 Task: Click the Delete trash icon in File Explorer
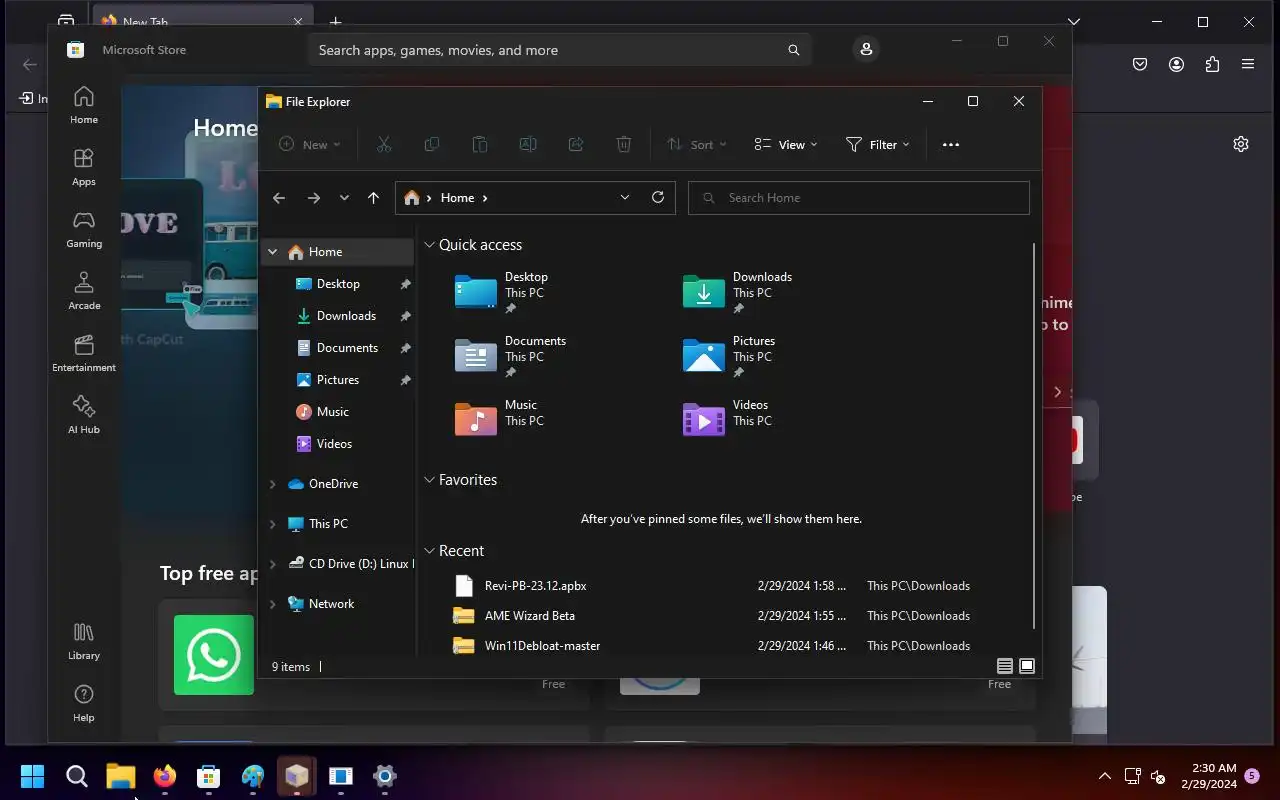click(x=624, y=145)
